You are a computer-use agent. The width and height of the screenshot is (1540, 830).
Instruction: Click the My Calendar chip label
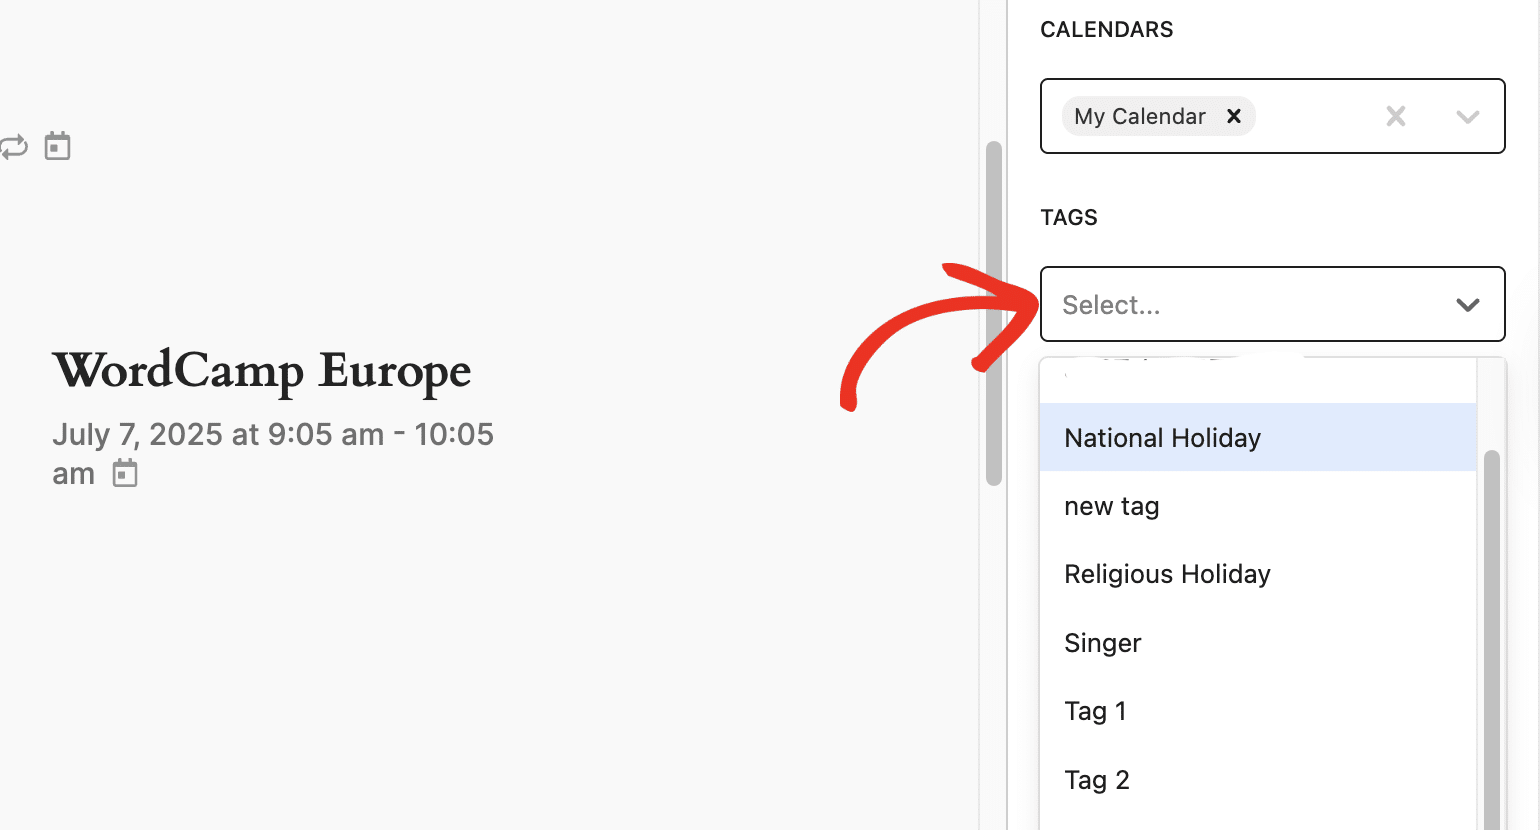click(x=1140, y=116)
